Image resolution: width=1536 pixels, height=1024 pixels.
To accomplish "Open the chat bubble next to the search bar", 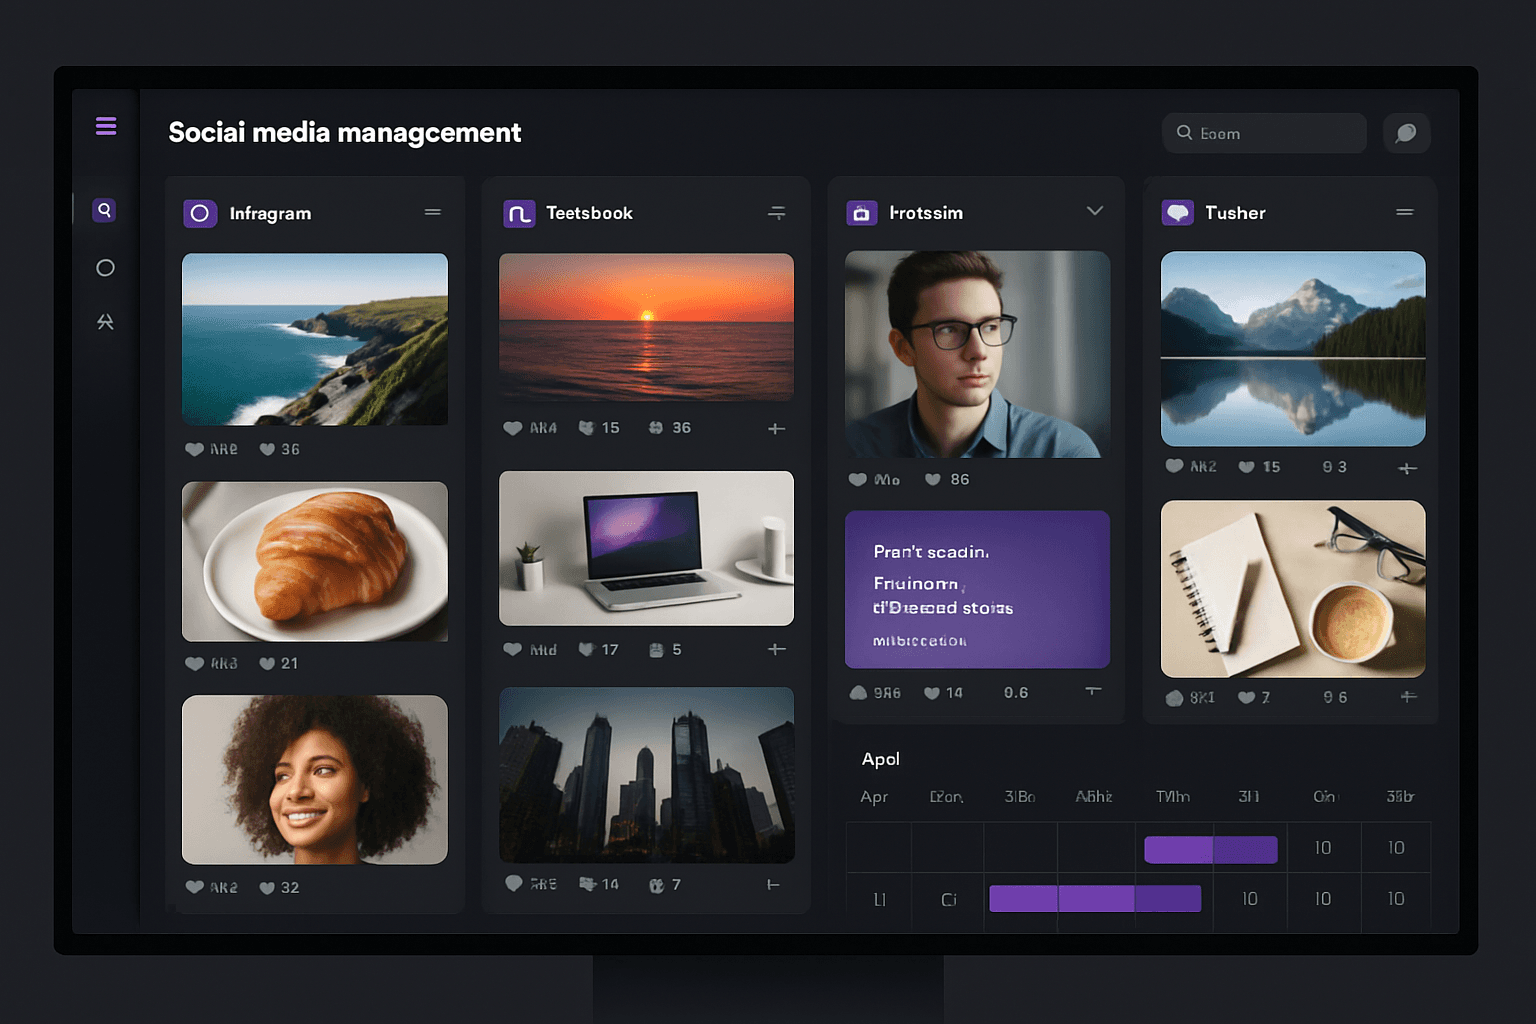I will point(1406,132).
